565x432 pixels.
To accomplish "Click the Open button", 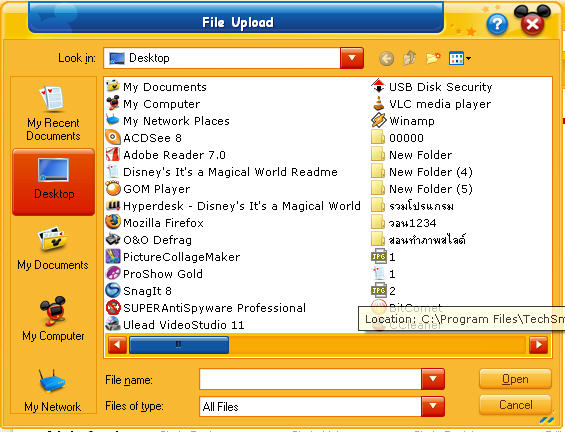I will coord(515,379).
